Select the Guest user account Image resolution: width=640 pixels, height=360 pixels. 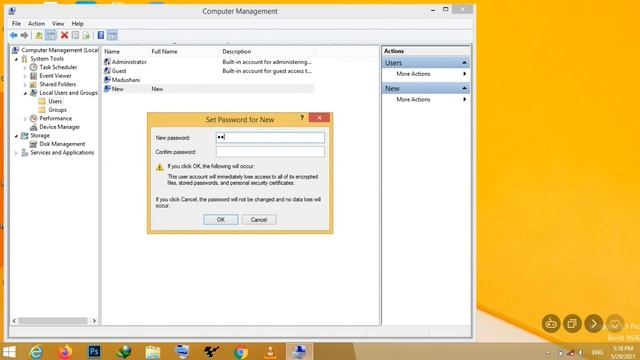[x=119, y=71]
